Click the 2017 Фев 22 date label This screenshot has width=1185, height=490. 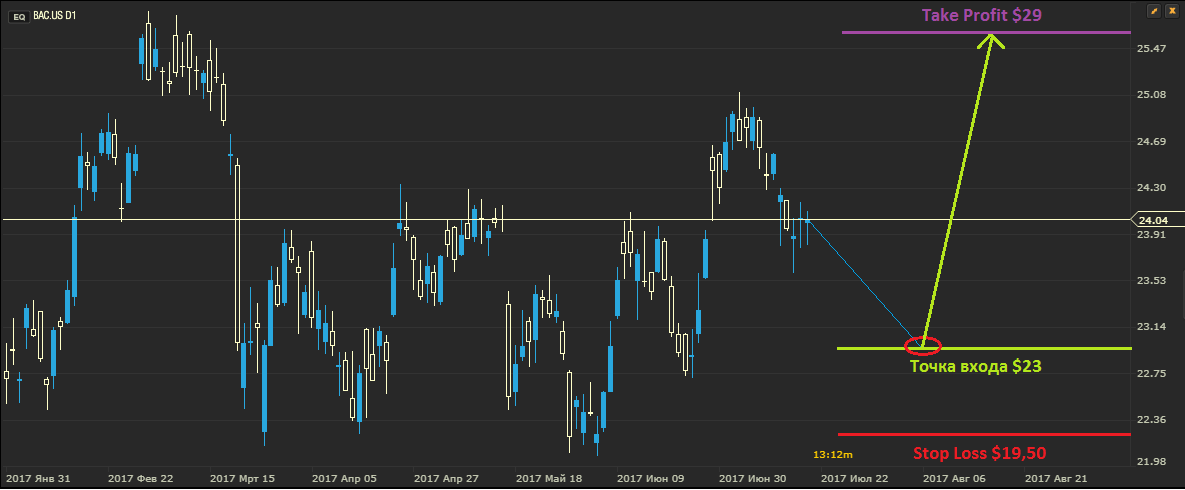coord(140,479)
